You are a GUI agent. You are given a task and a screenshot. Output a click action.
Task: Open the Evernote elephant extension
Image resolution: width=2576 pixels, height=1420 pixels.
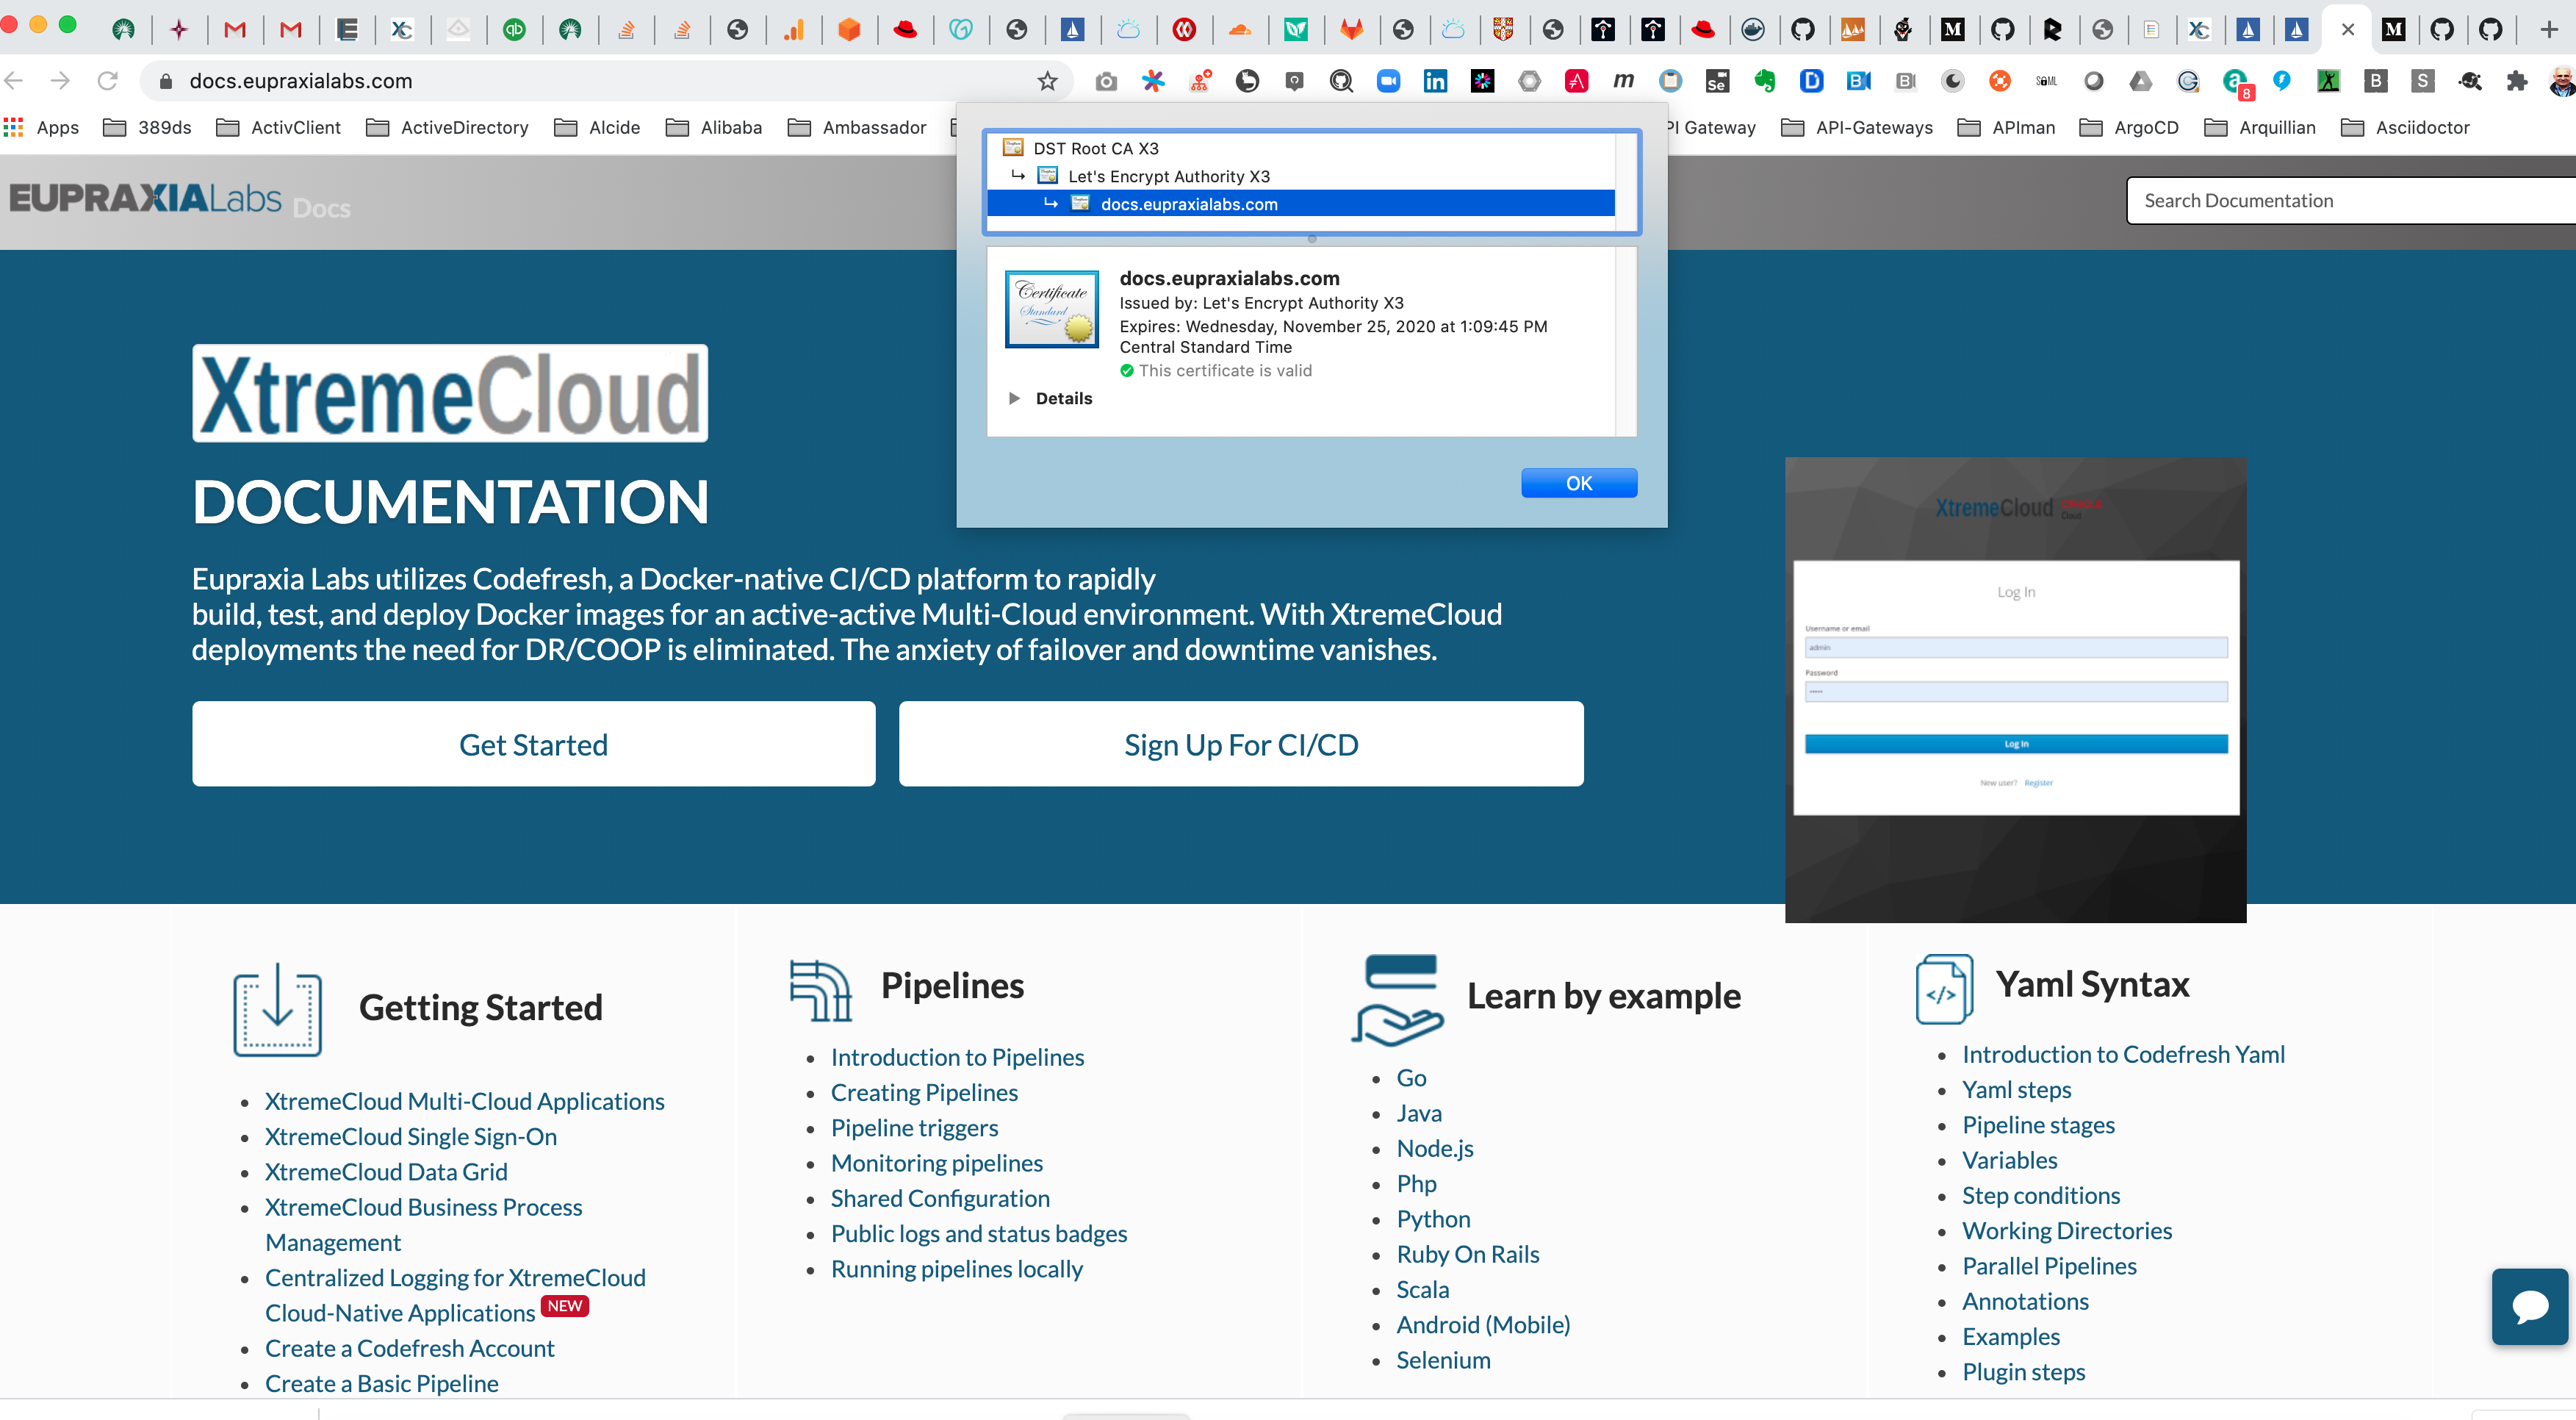(1765, 81)
